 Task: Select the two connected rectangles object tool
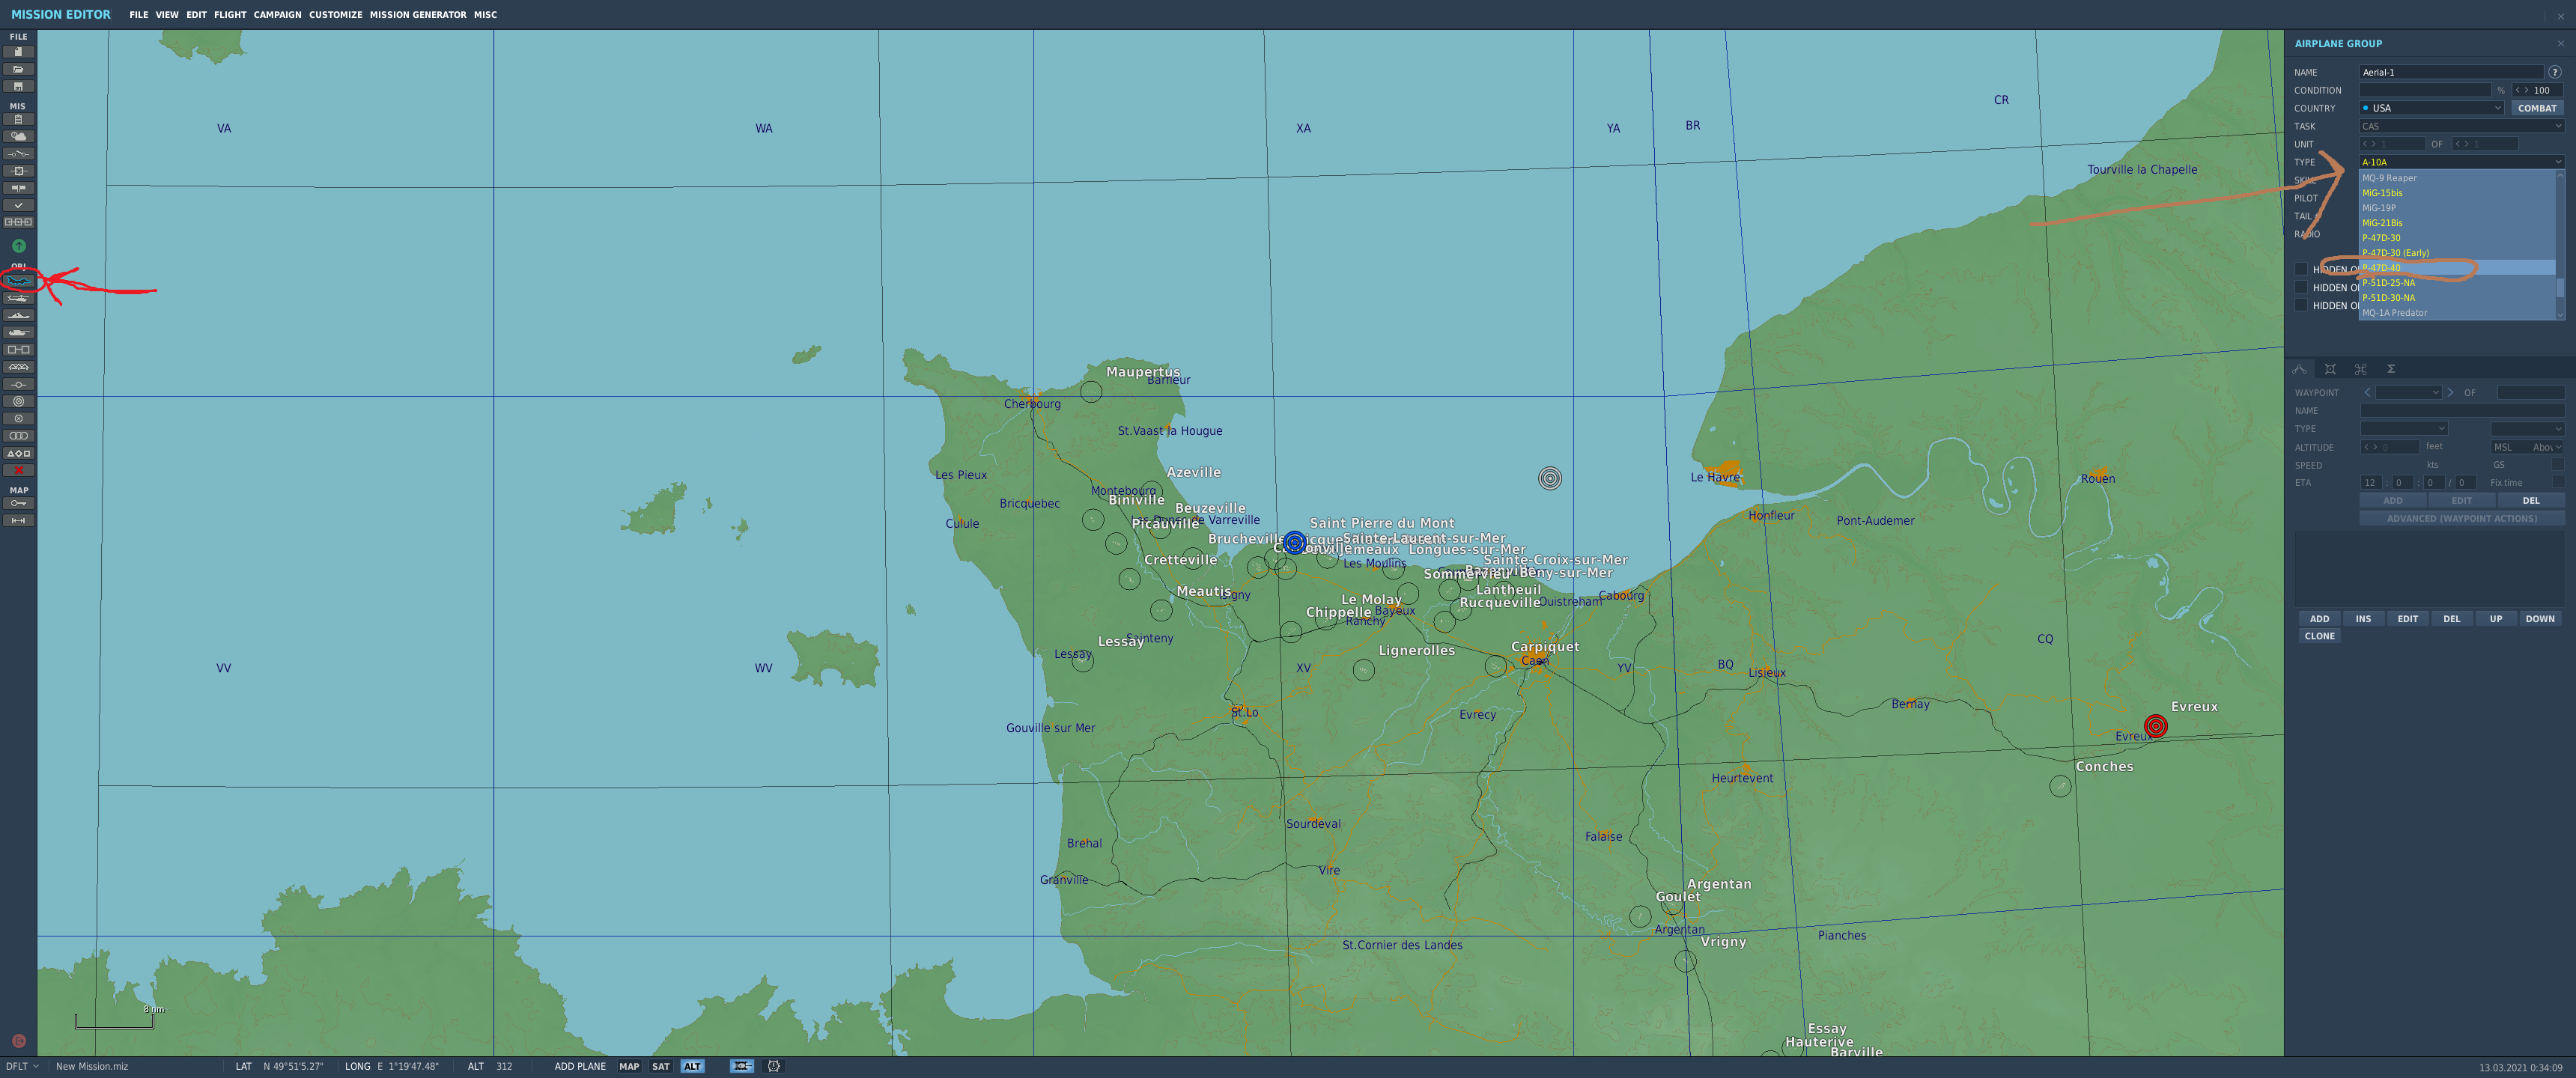pyautogui.click(x=18, y=350)
